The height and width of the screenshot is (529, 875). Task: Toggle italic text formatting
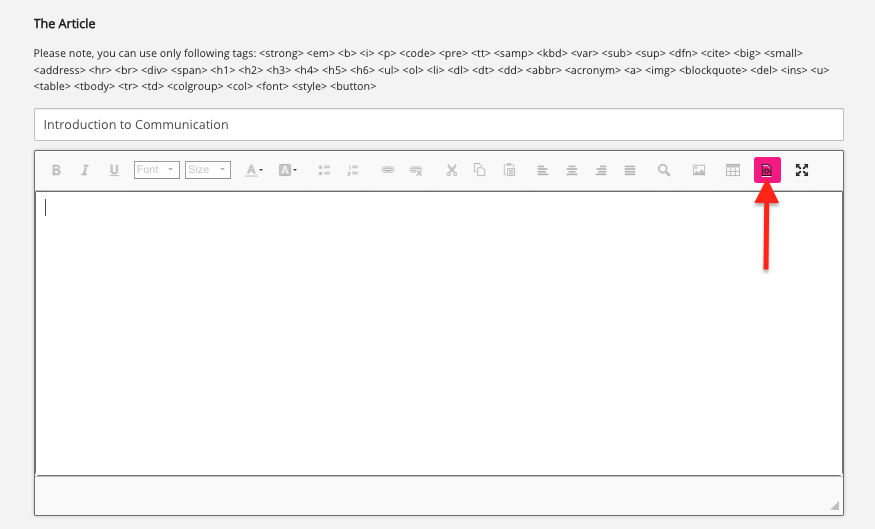click(x=85, y=170)
